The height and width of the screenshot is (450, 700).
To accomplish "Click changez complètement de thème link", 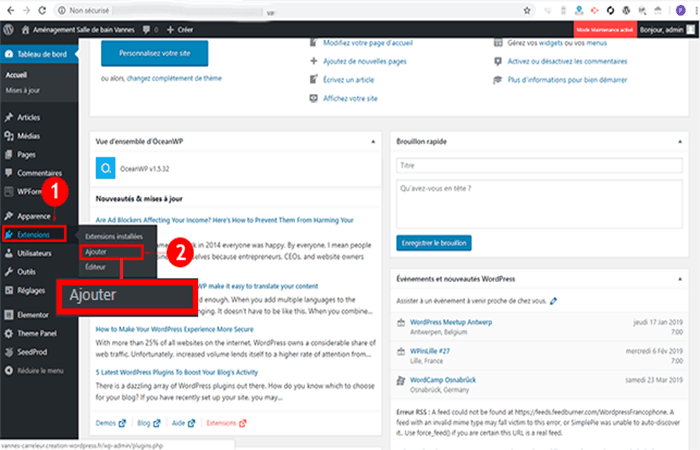I will coord(174,78).
